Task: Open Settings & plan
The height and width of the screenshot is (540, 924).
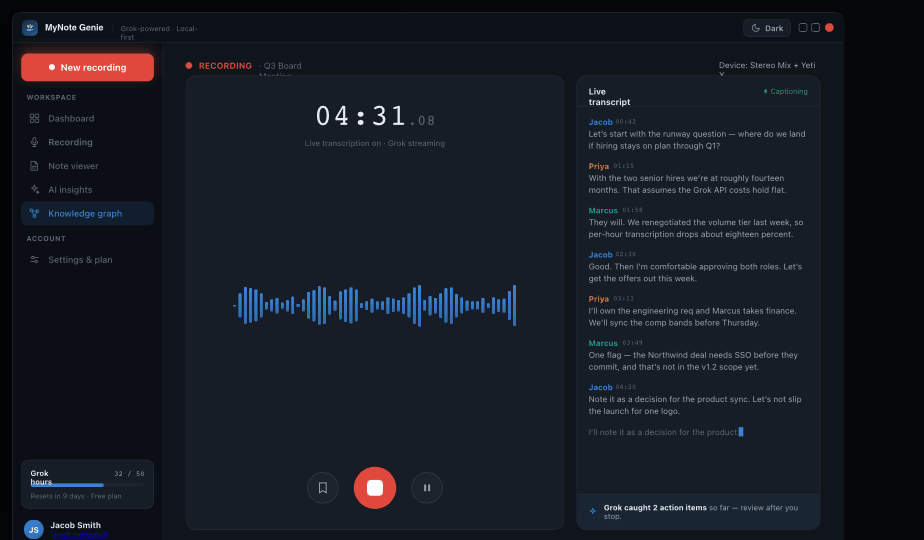Action: click(x=87, y=259)
